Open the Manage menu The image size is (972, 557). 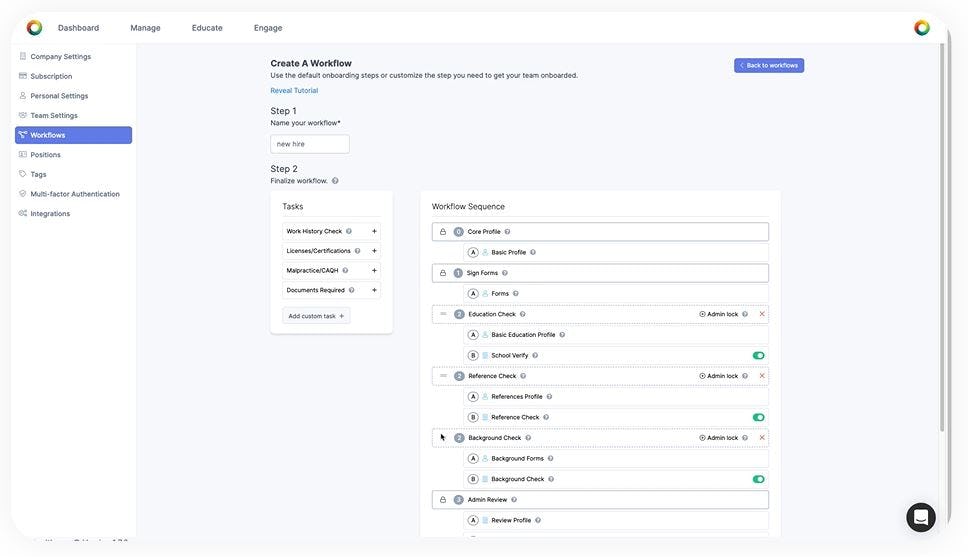pyautogui.click(x=145, y=28)
